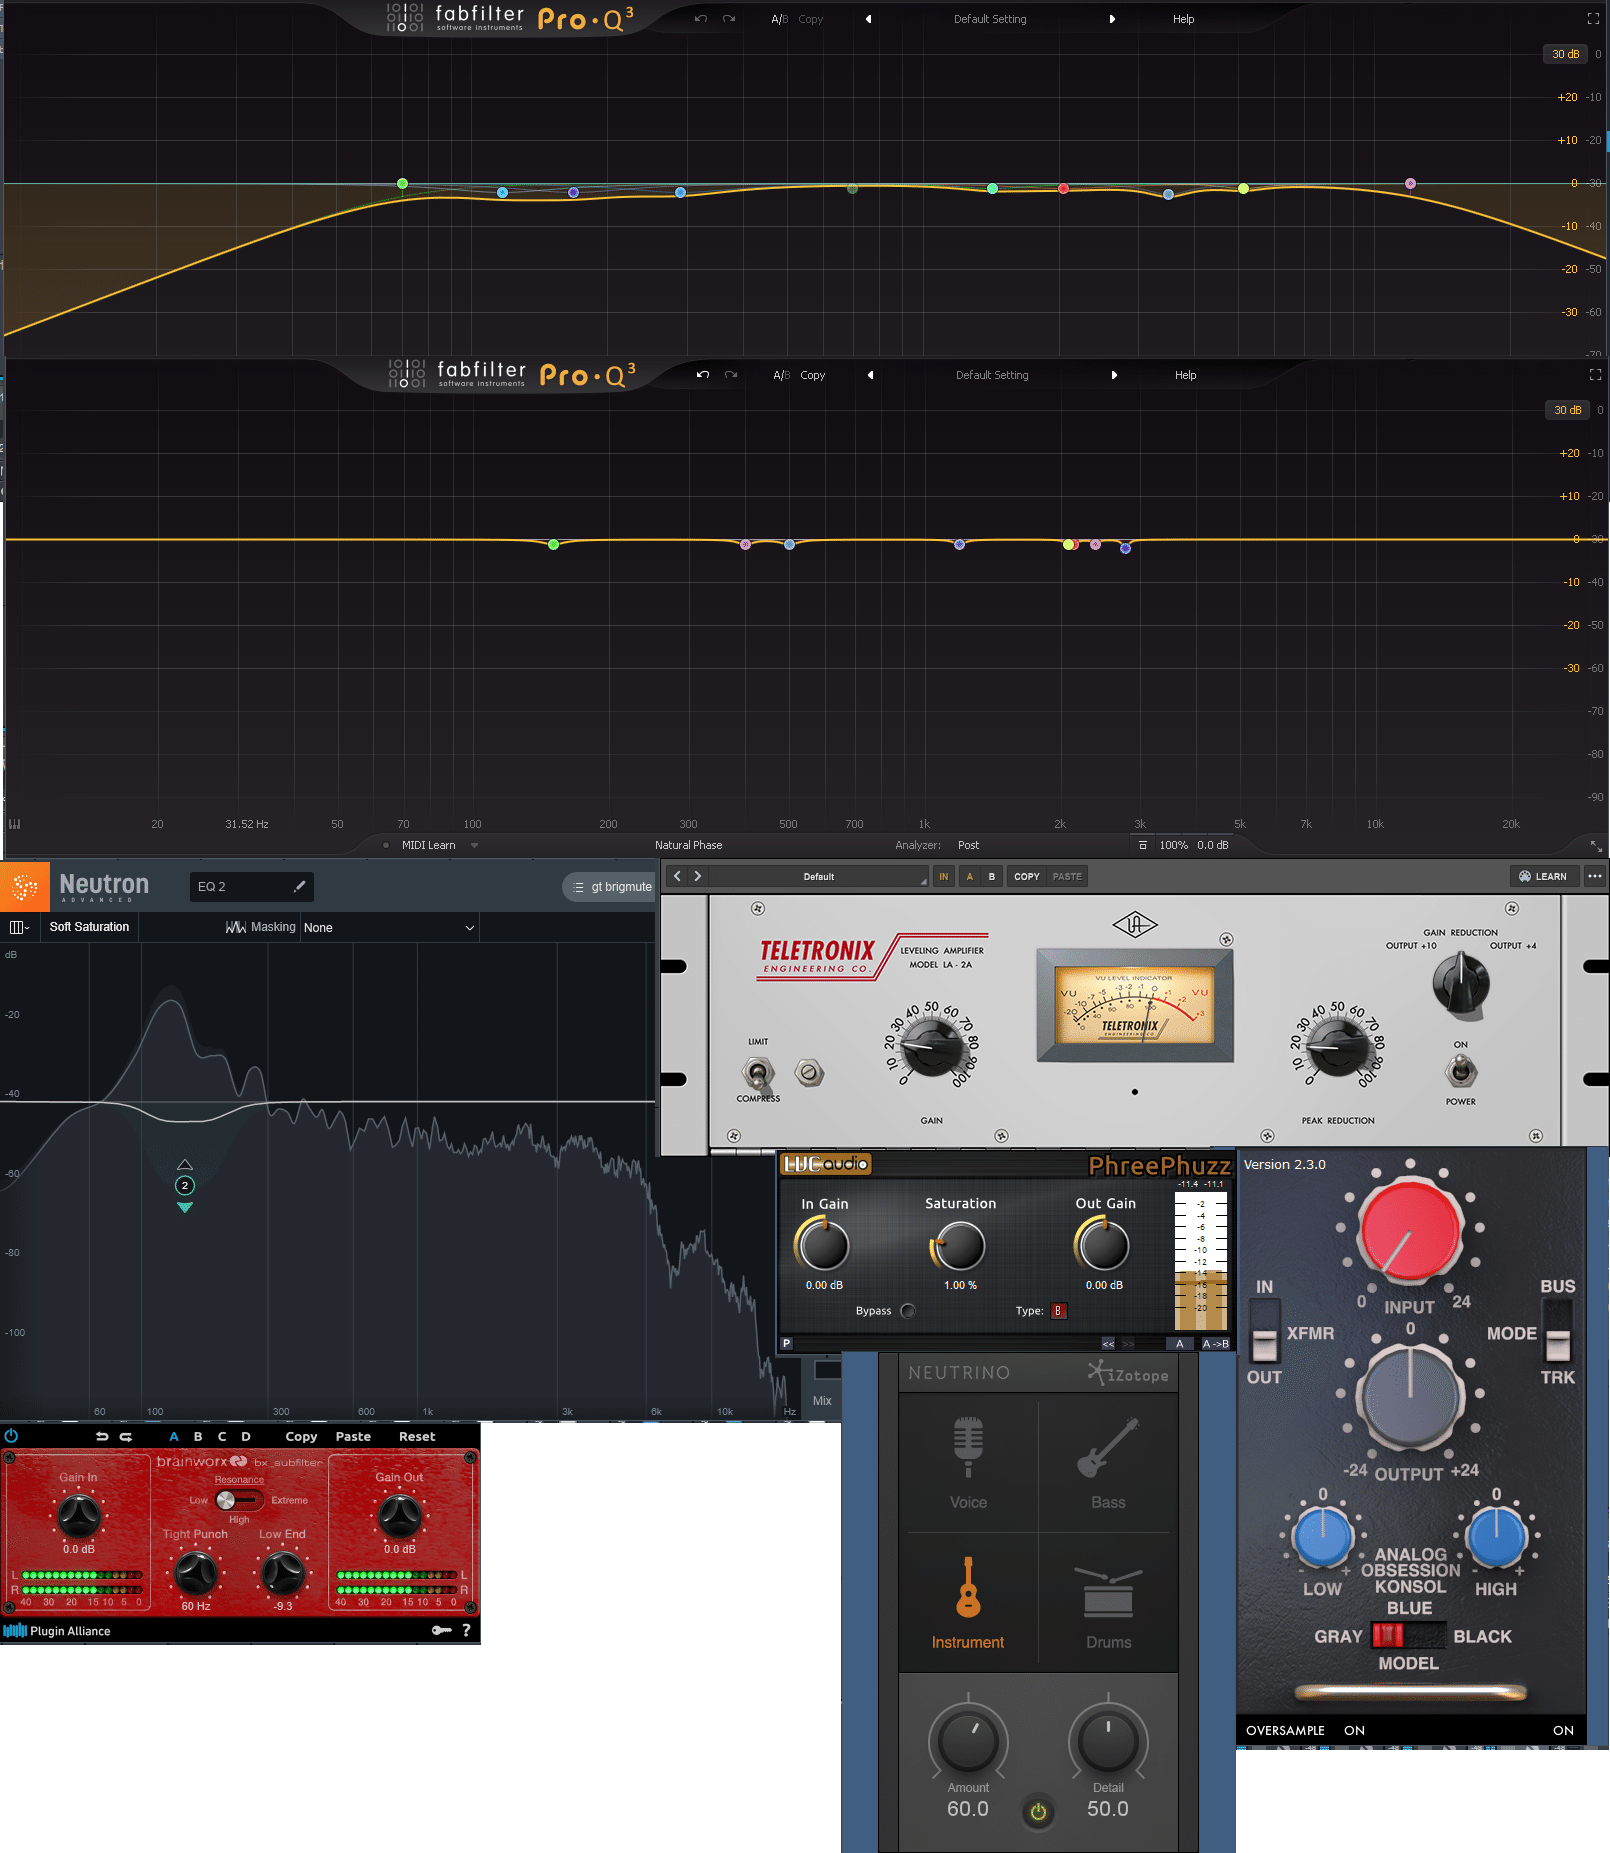This screenshot has height=1853, width=1610.
Task: Click the bx_subfilter redo arrow
Action: tap(126, 1437)
